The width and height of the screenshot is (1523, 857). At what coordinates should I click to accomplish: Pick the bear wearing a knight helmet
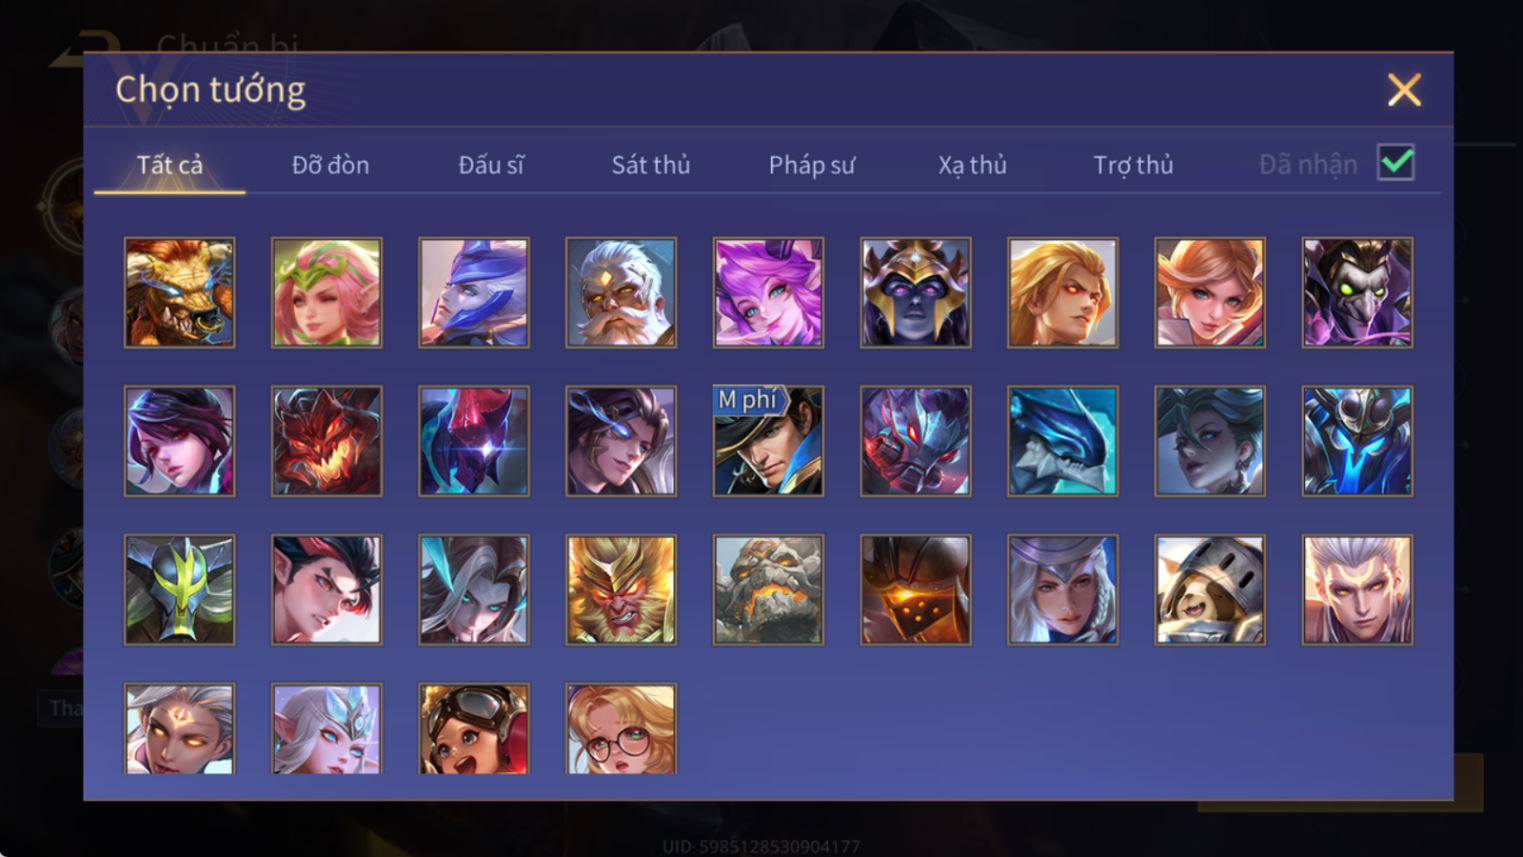1210,589
